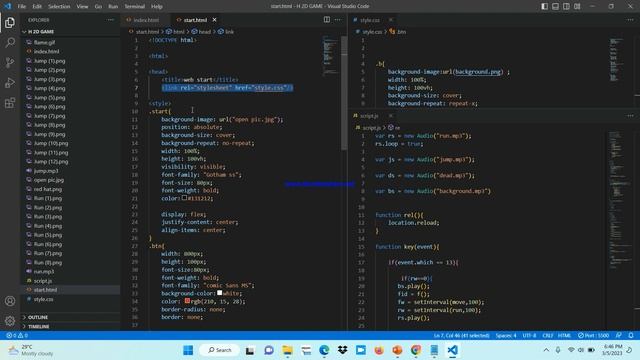This screenshot has width=640, height=360.
Task: Change encoding UTF-8 in status bar
Action: [529, 335]
